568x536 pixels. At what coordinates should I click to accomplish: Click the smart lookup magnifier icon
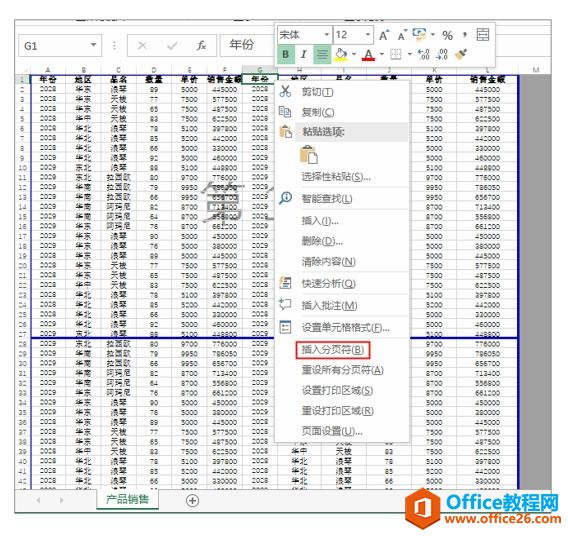286,198
